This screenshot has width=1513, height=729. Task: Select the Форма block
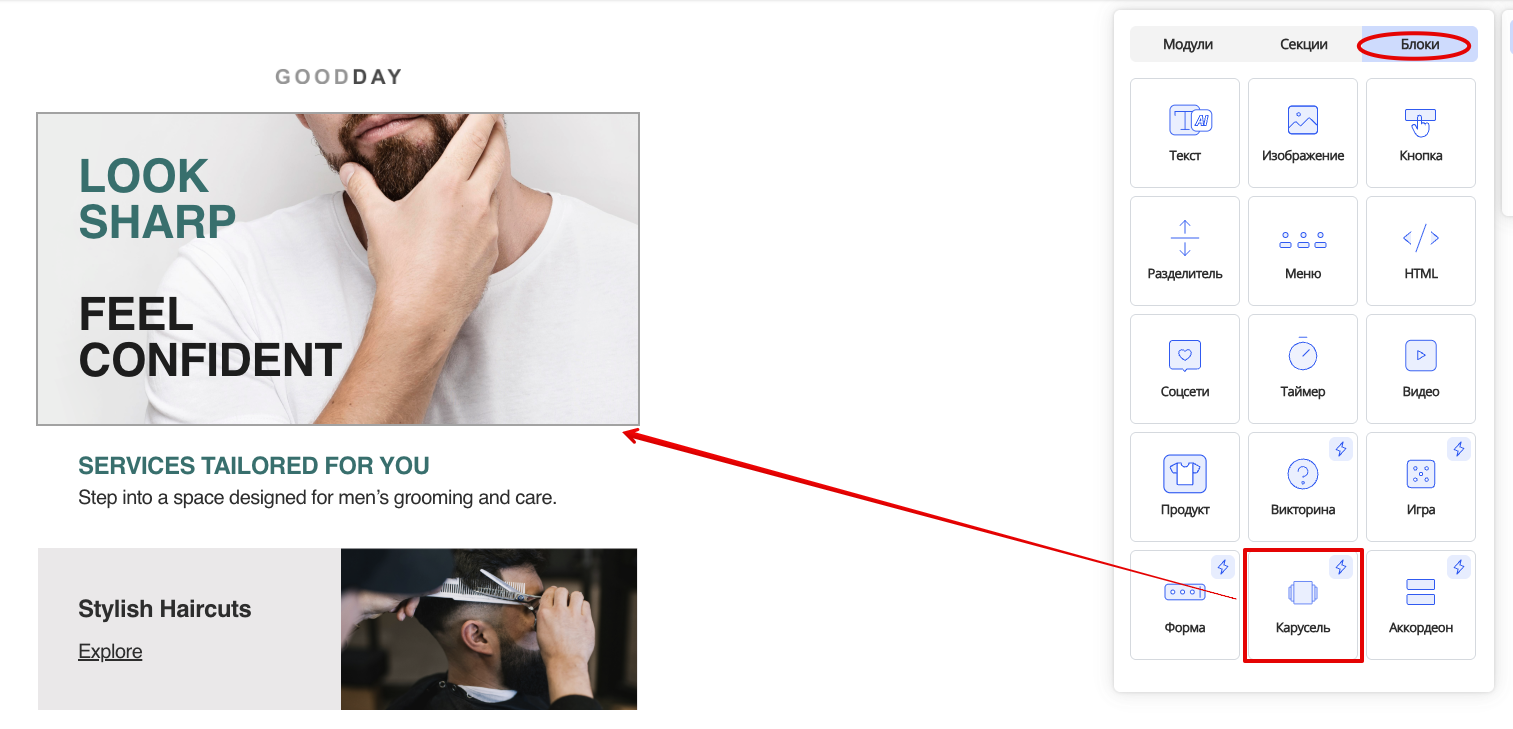[x=1185, y=605]
